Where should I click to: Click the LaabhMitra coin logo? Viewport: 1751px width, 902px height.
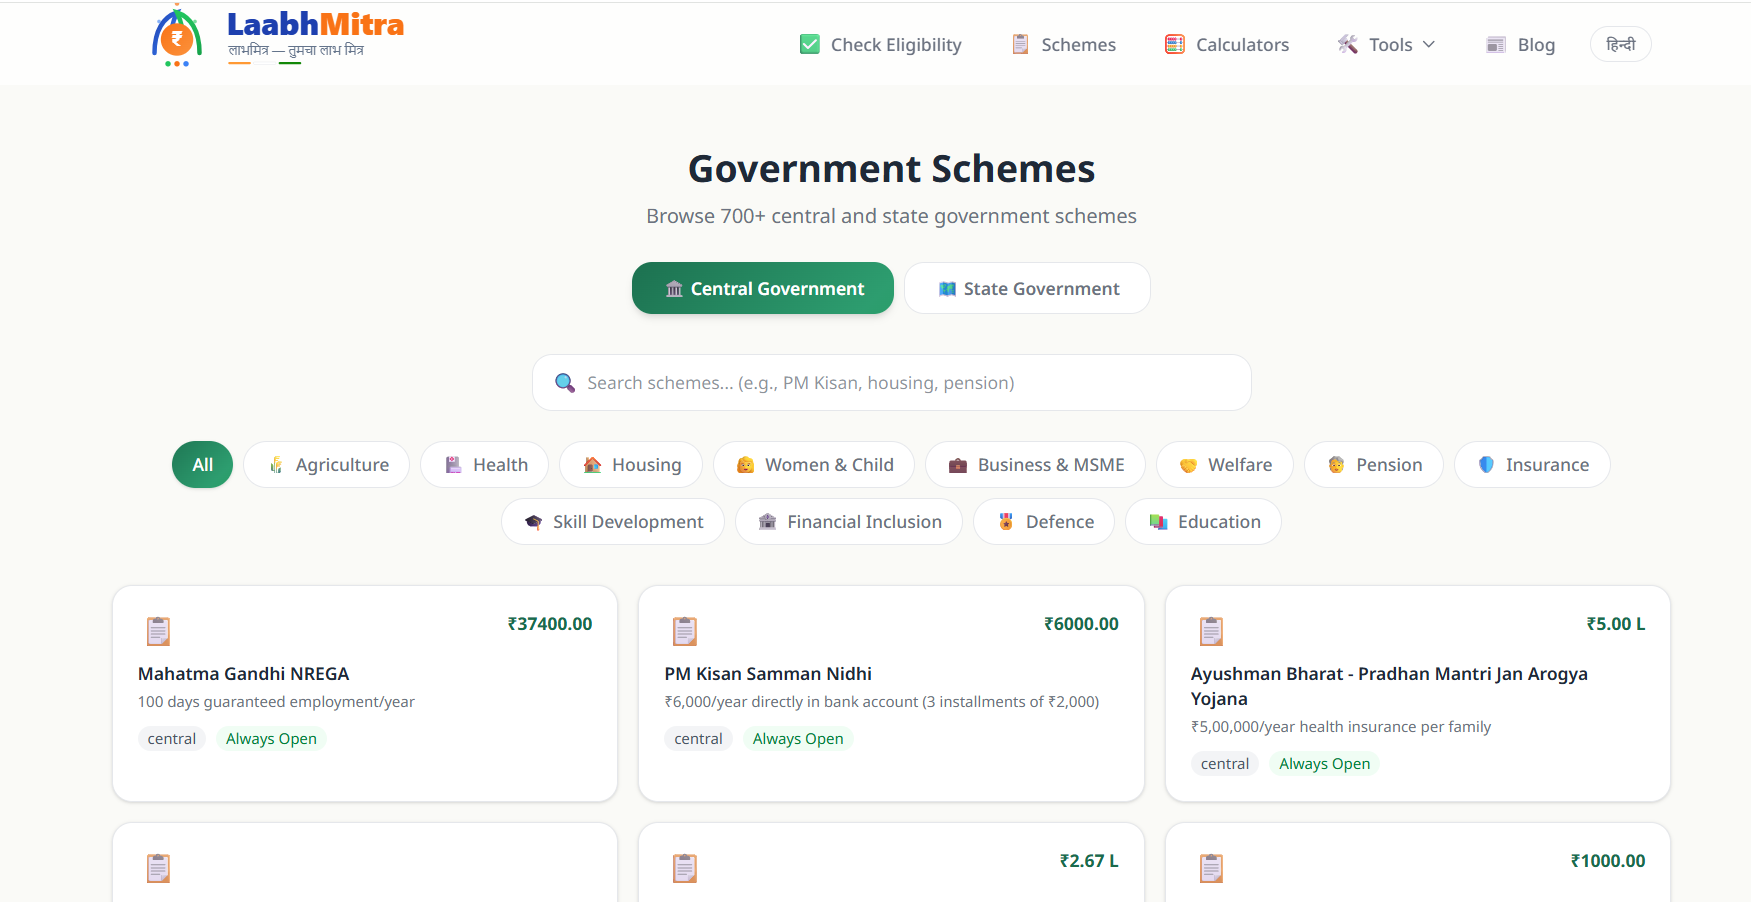[176, 35]
